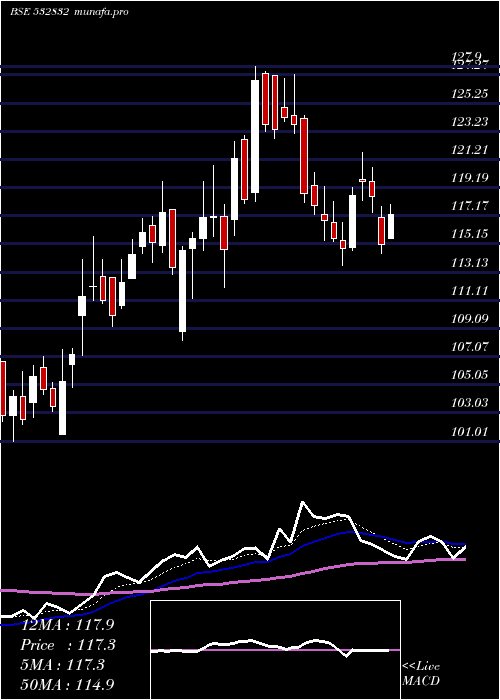
Task: Click the 12MA : 117.9 readout
Action: pos(69,625)
